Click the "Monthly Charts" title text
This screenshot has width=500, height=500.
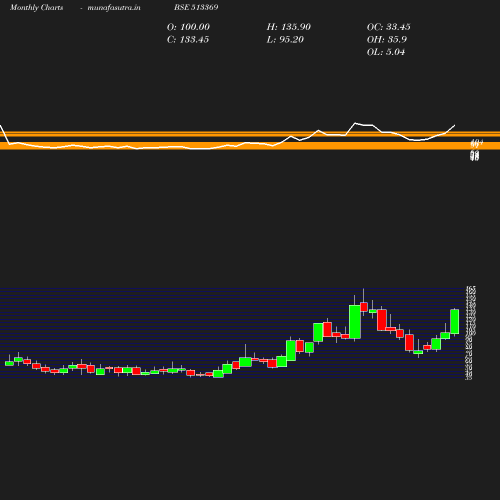click(x=36, y=8)
